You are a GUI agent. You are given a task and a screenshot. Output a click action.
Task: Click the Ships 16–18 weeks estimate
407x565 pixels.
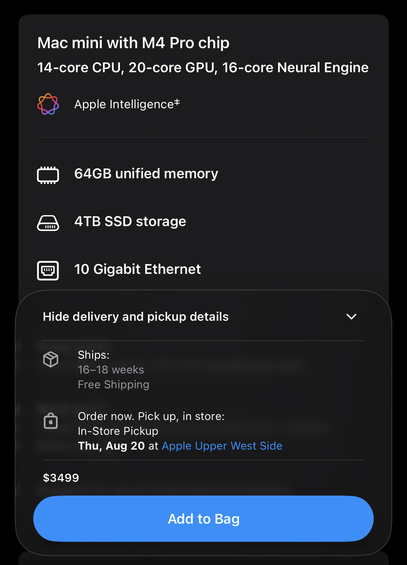pyautogui.click(x=111, y=370)
